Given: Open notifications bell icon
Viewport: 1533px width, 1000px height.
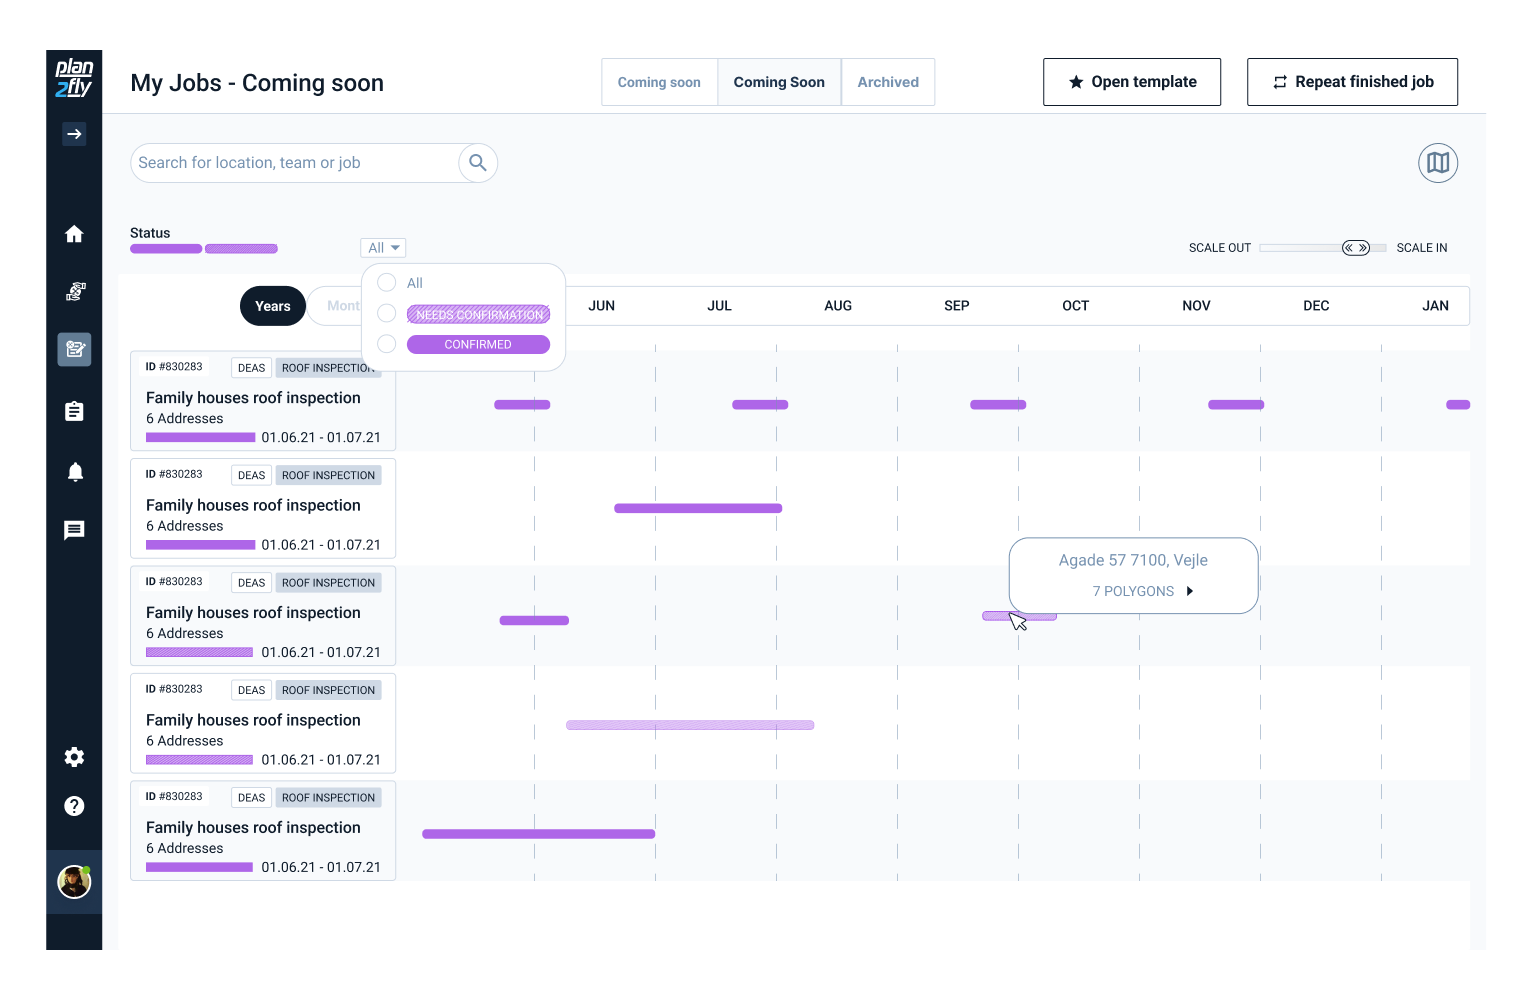Looking at the screenshot, I should point(75,471).
